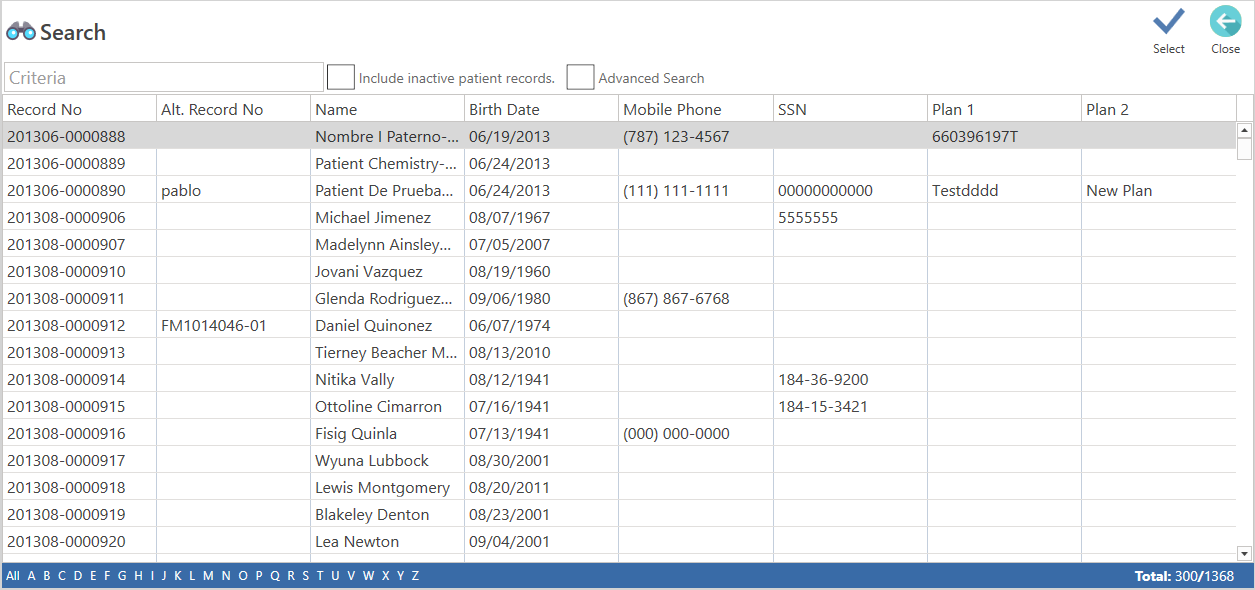Sort by Plan 1 column header
Viewport: 1255px width, 590px height.
tap(1004, 109)
